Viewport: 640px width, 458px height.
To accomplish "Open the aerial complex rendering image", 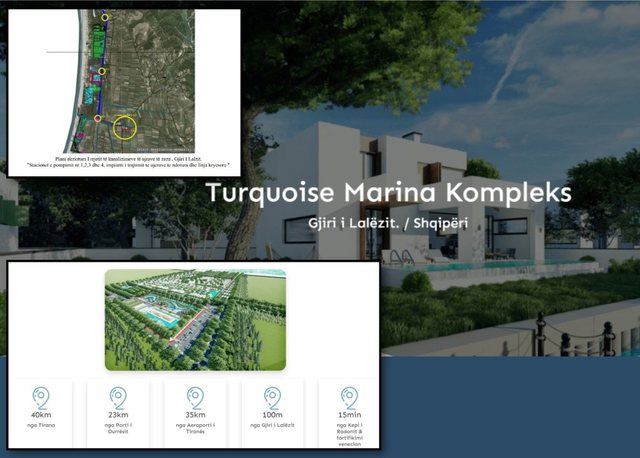I will 195,319.
